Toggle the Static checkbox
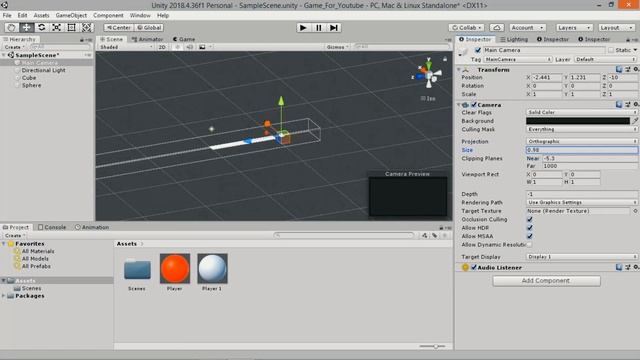640x360 pixels. click(x=611, y=50)
